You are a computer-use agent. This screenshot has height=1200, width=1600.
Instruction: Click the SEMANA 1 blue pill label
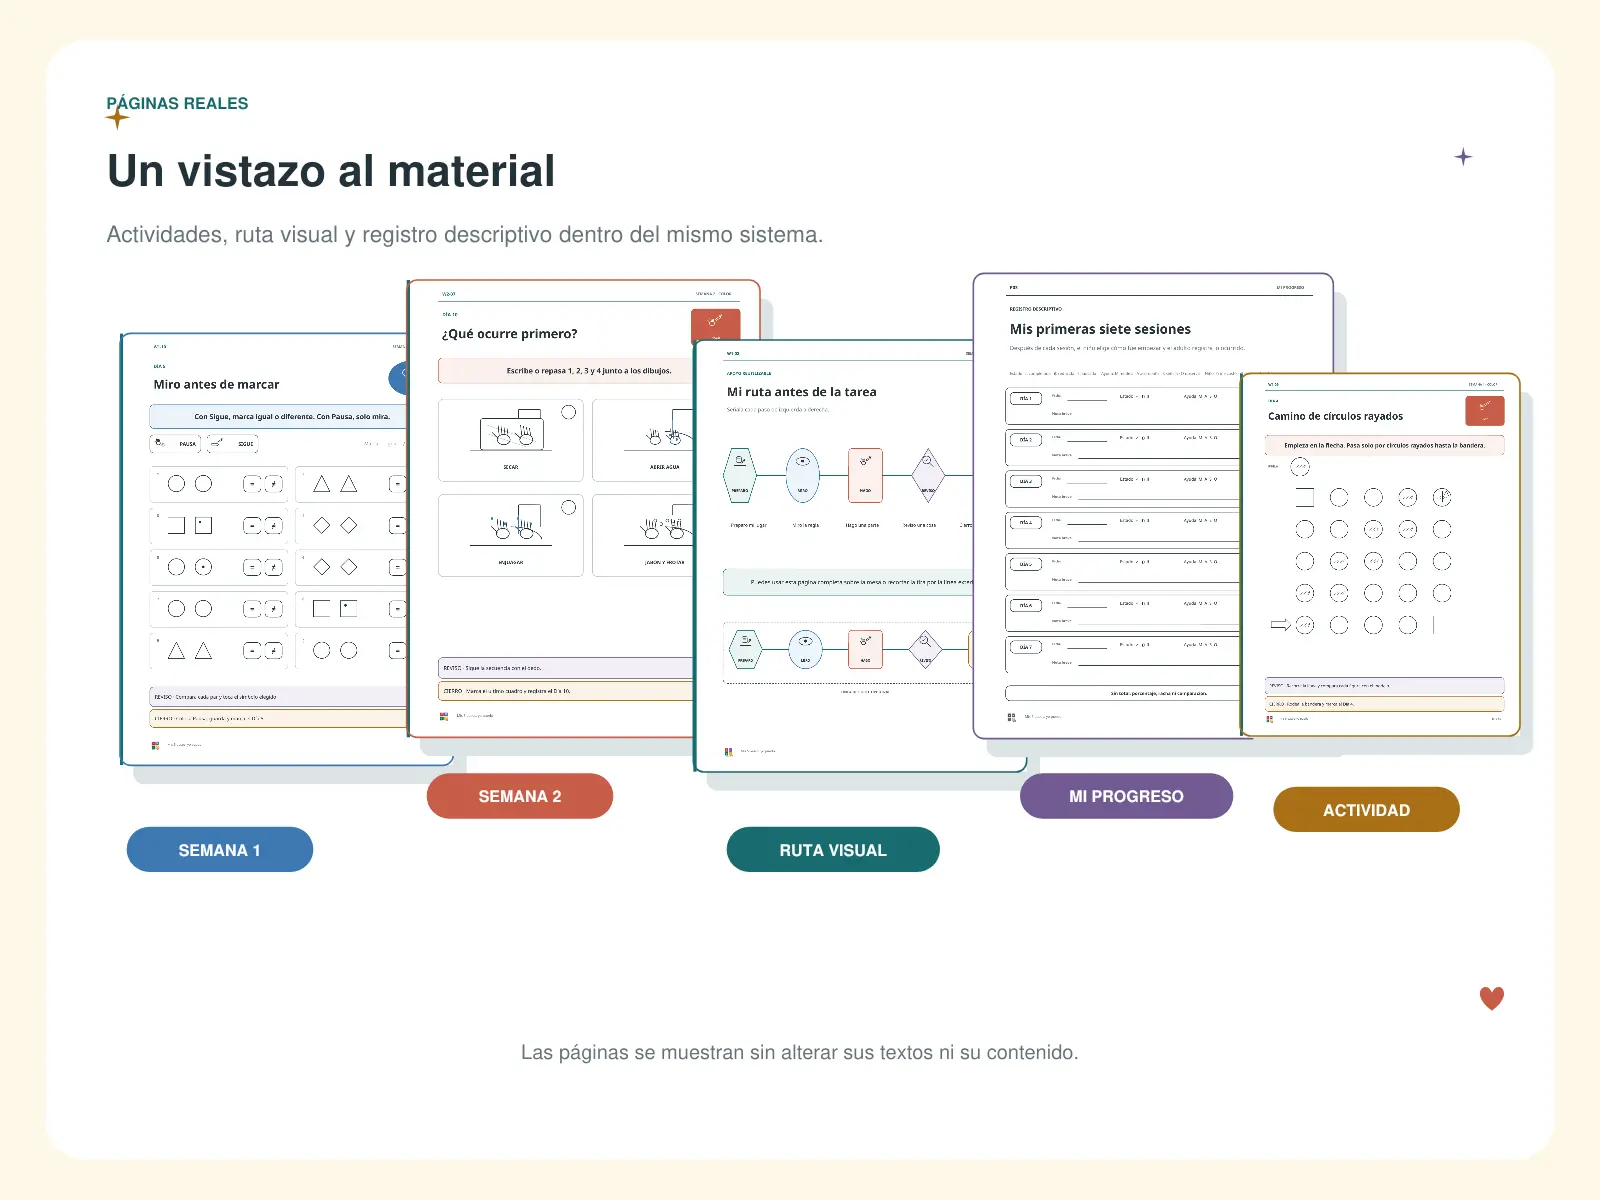(x=220, y=849)
